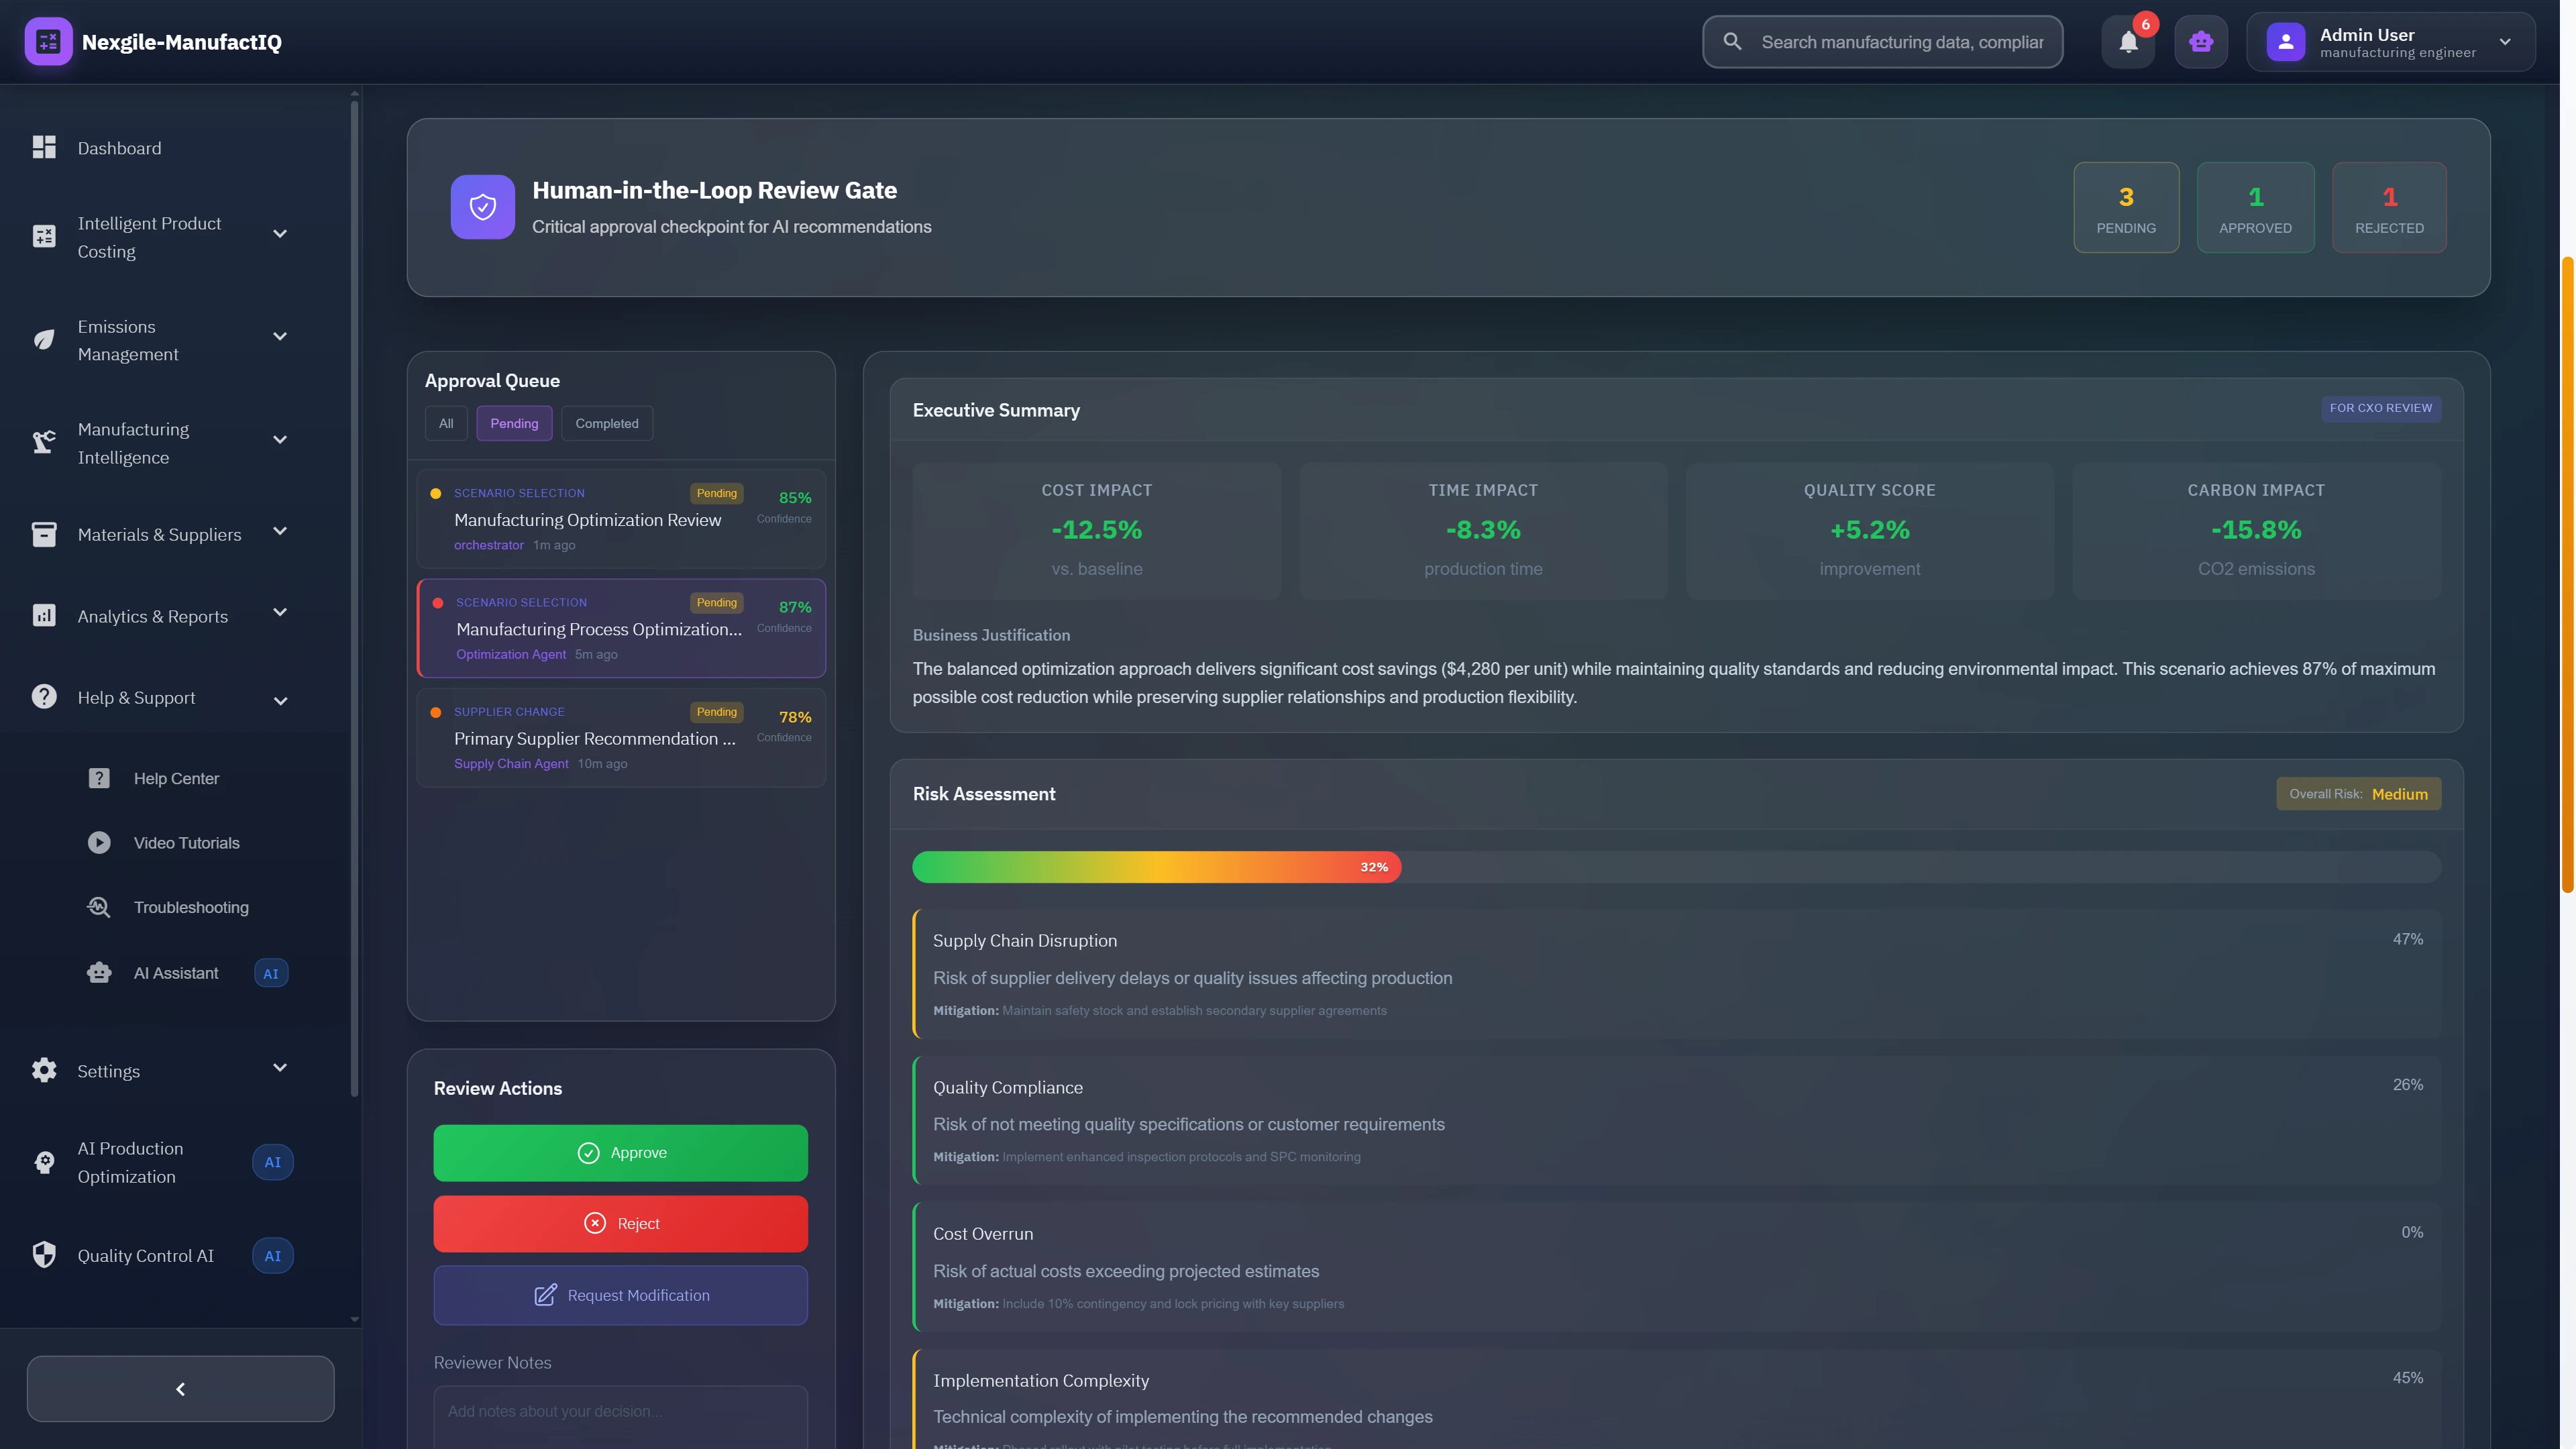
Task: Open the AI Assistant bot icon in top bar
Action: pyautogui.click(x=2200, y=41)
